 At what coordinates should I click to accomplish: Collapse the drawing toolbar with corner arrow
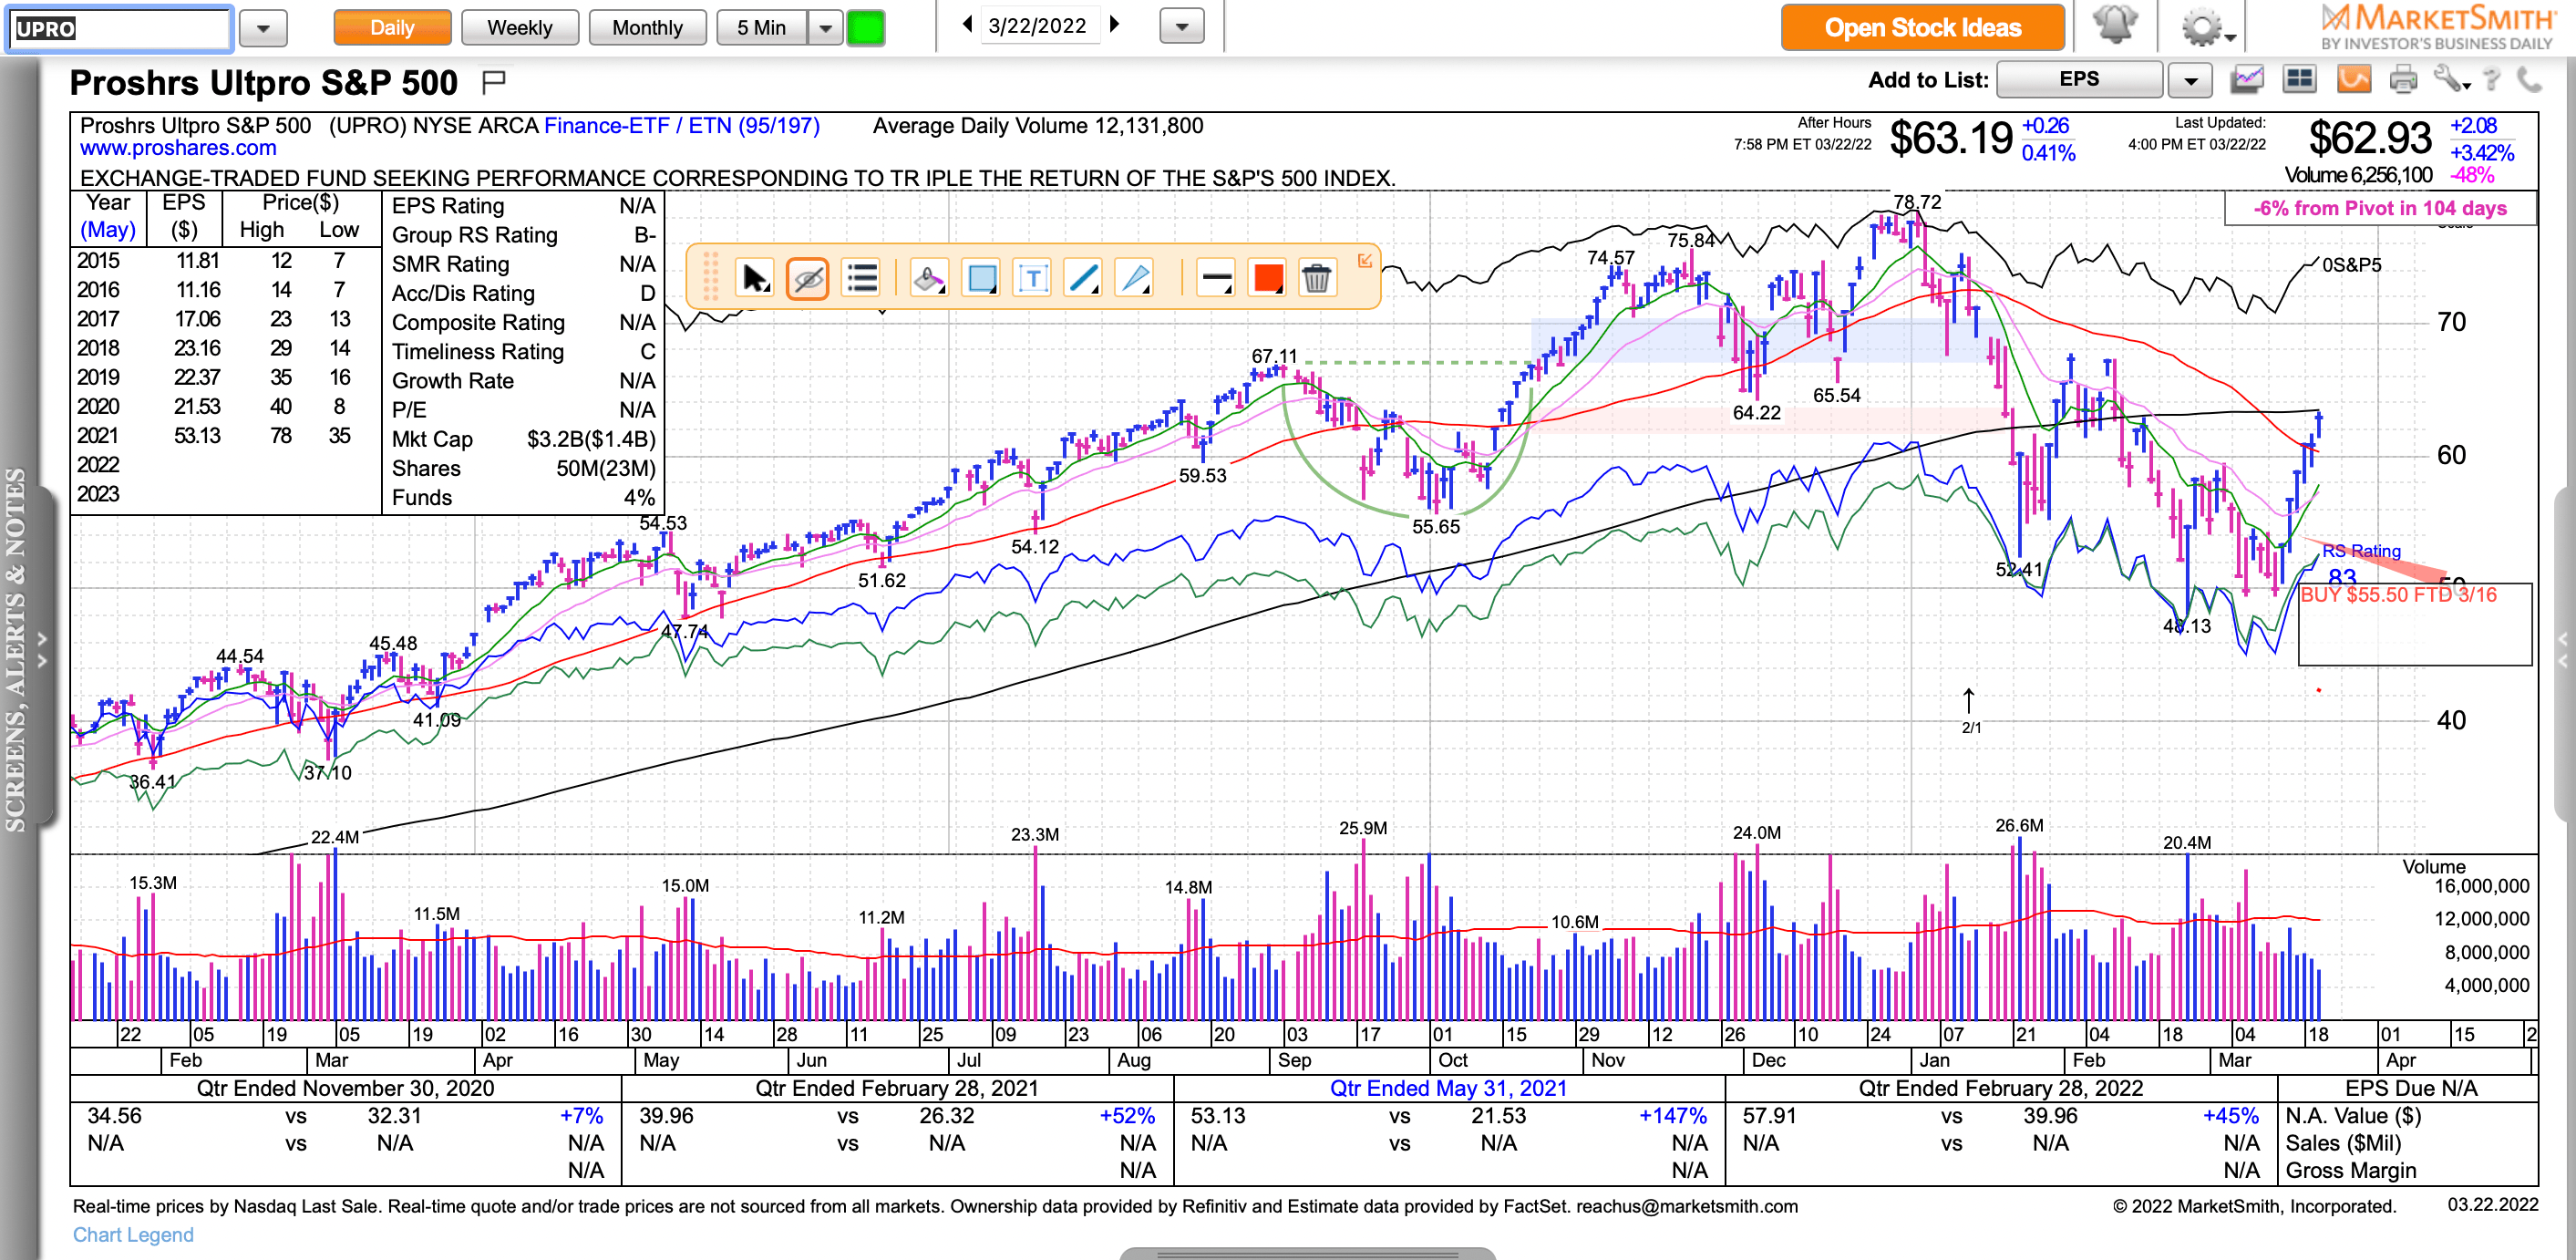click(x=1365, y=260)
